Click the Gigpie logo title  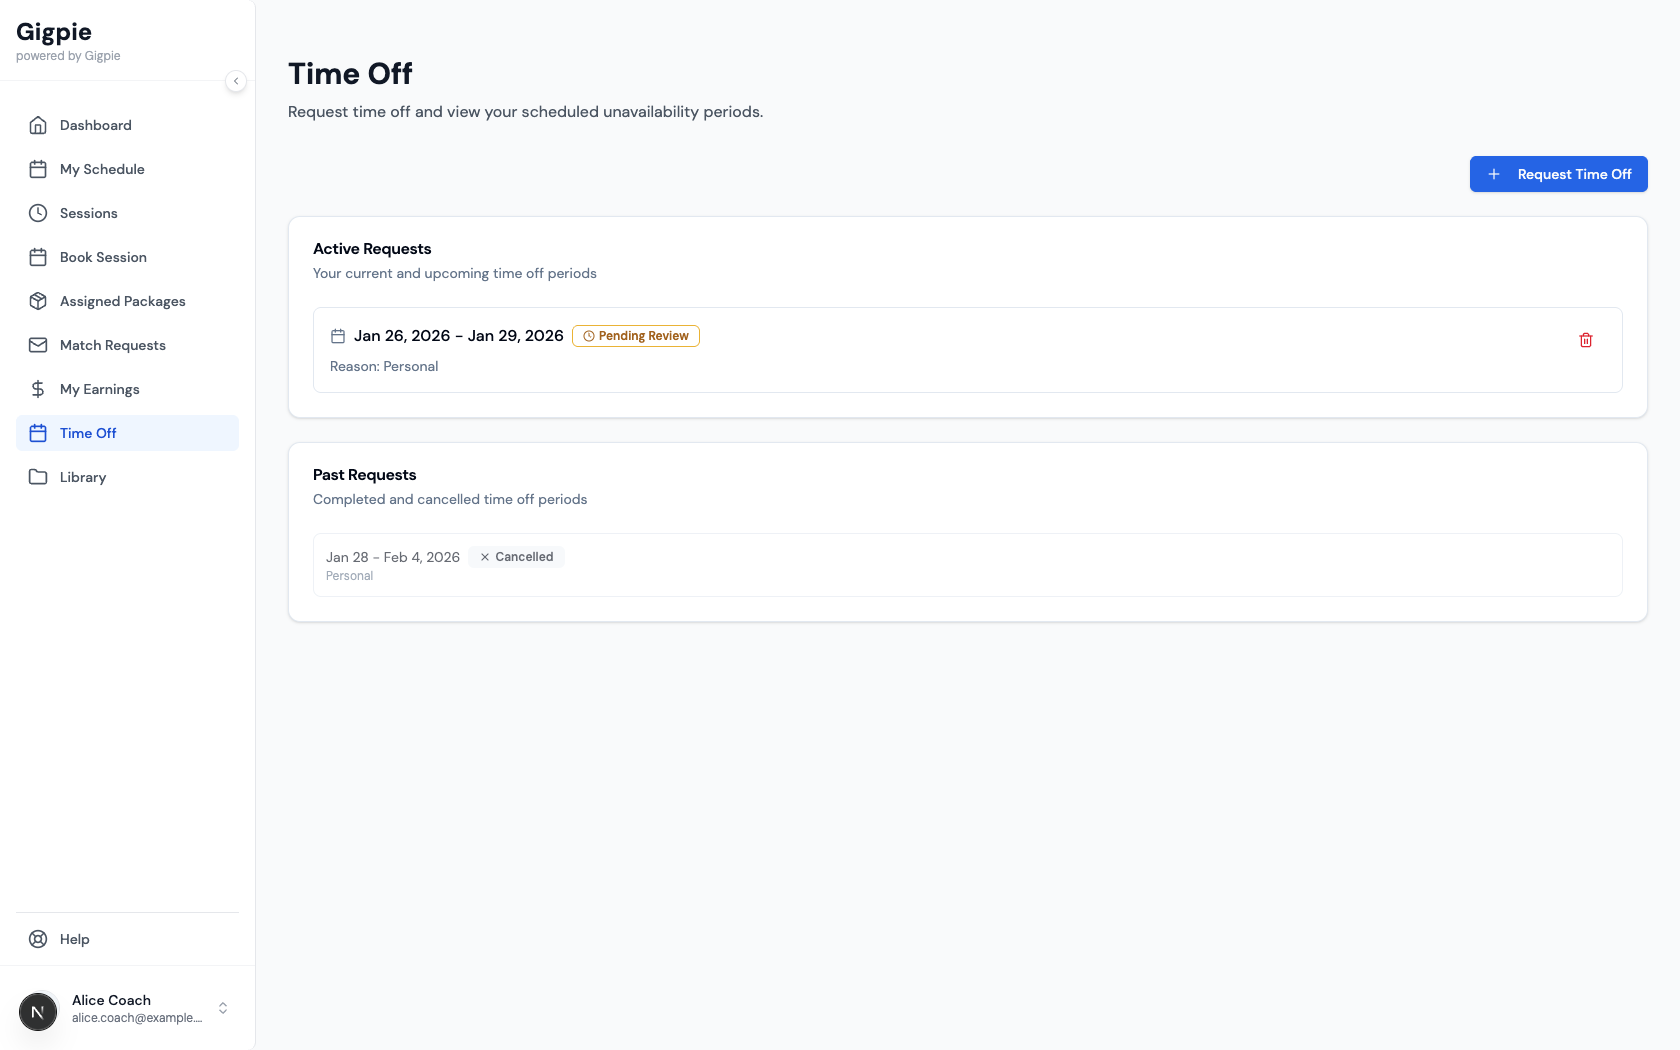point(54,32)
